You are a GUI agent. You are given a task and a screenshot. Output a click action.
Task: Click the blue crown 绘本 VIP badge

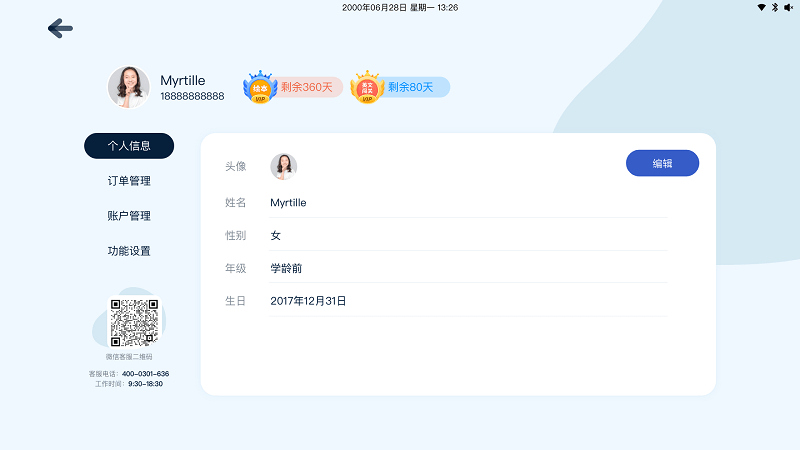260,87
